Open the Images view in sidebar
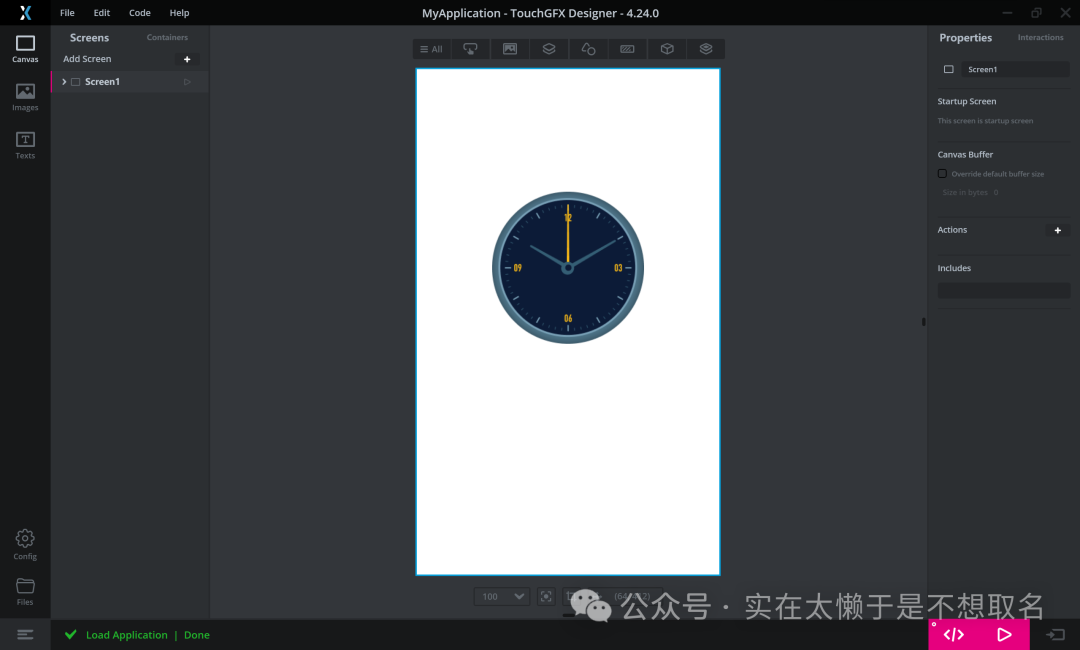 point(25,97)
